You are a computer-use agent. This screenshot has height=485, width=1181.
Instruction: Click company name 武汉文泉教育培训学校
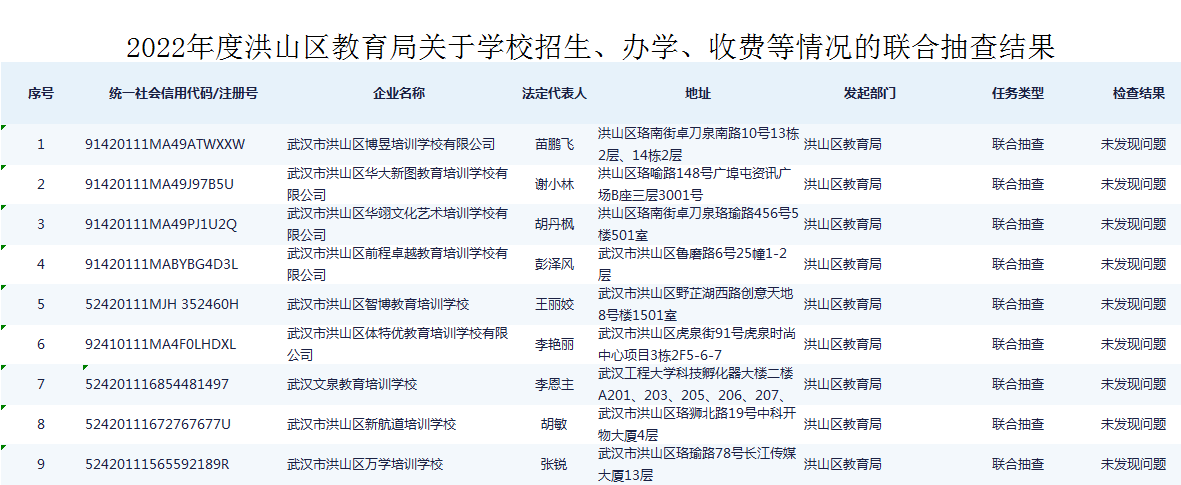click(x=352, y=384)
